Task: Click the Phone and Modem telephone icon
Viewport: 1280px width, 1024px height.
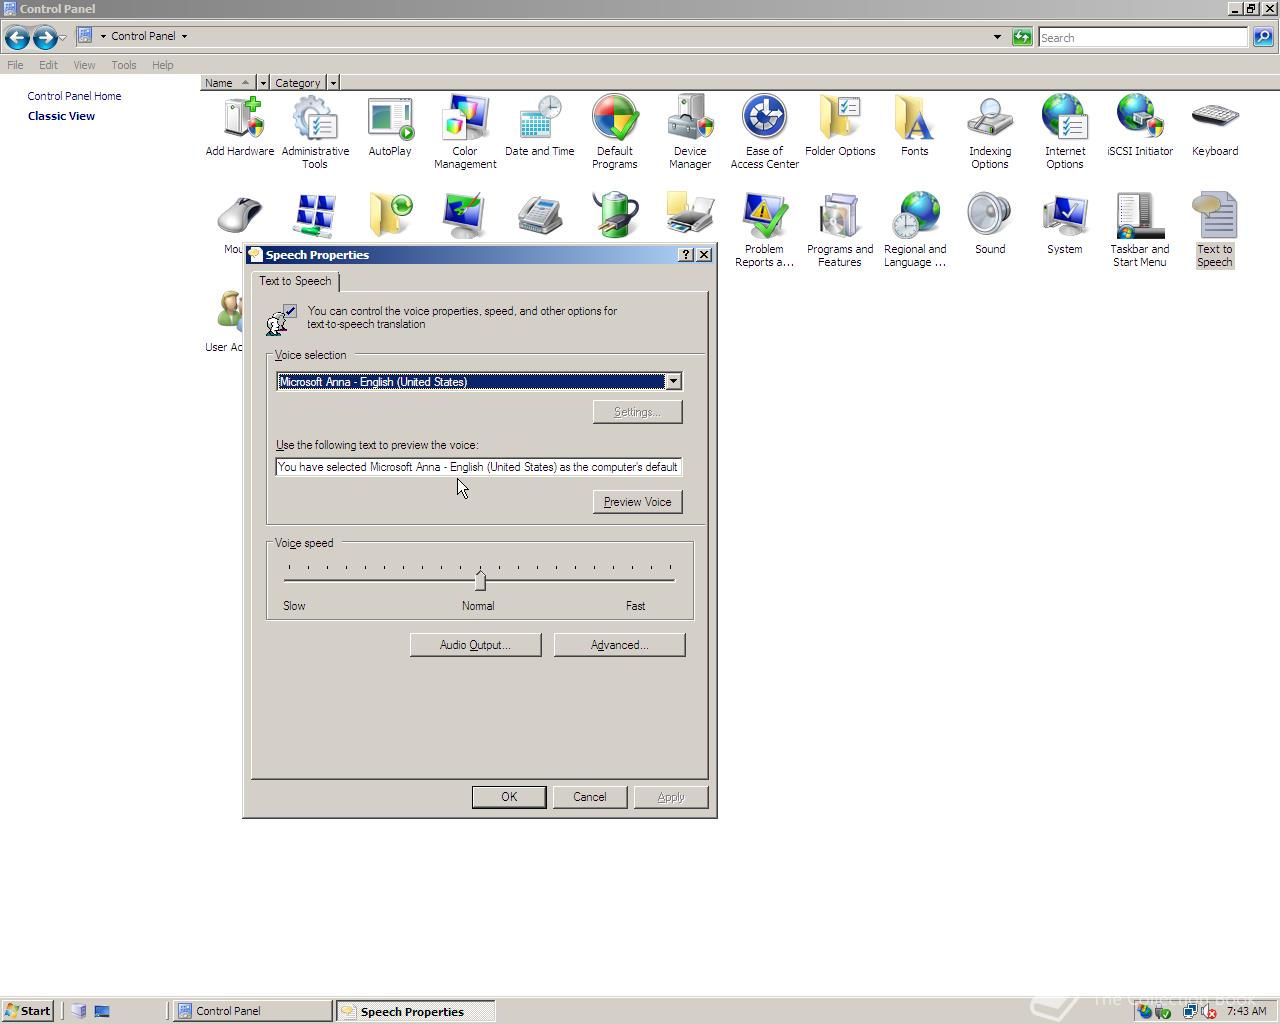Action: (x=540, y=215)
